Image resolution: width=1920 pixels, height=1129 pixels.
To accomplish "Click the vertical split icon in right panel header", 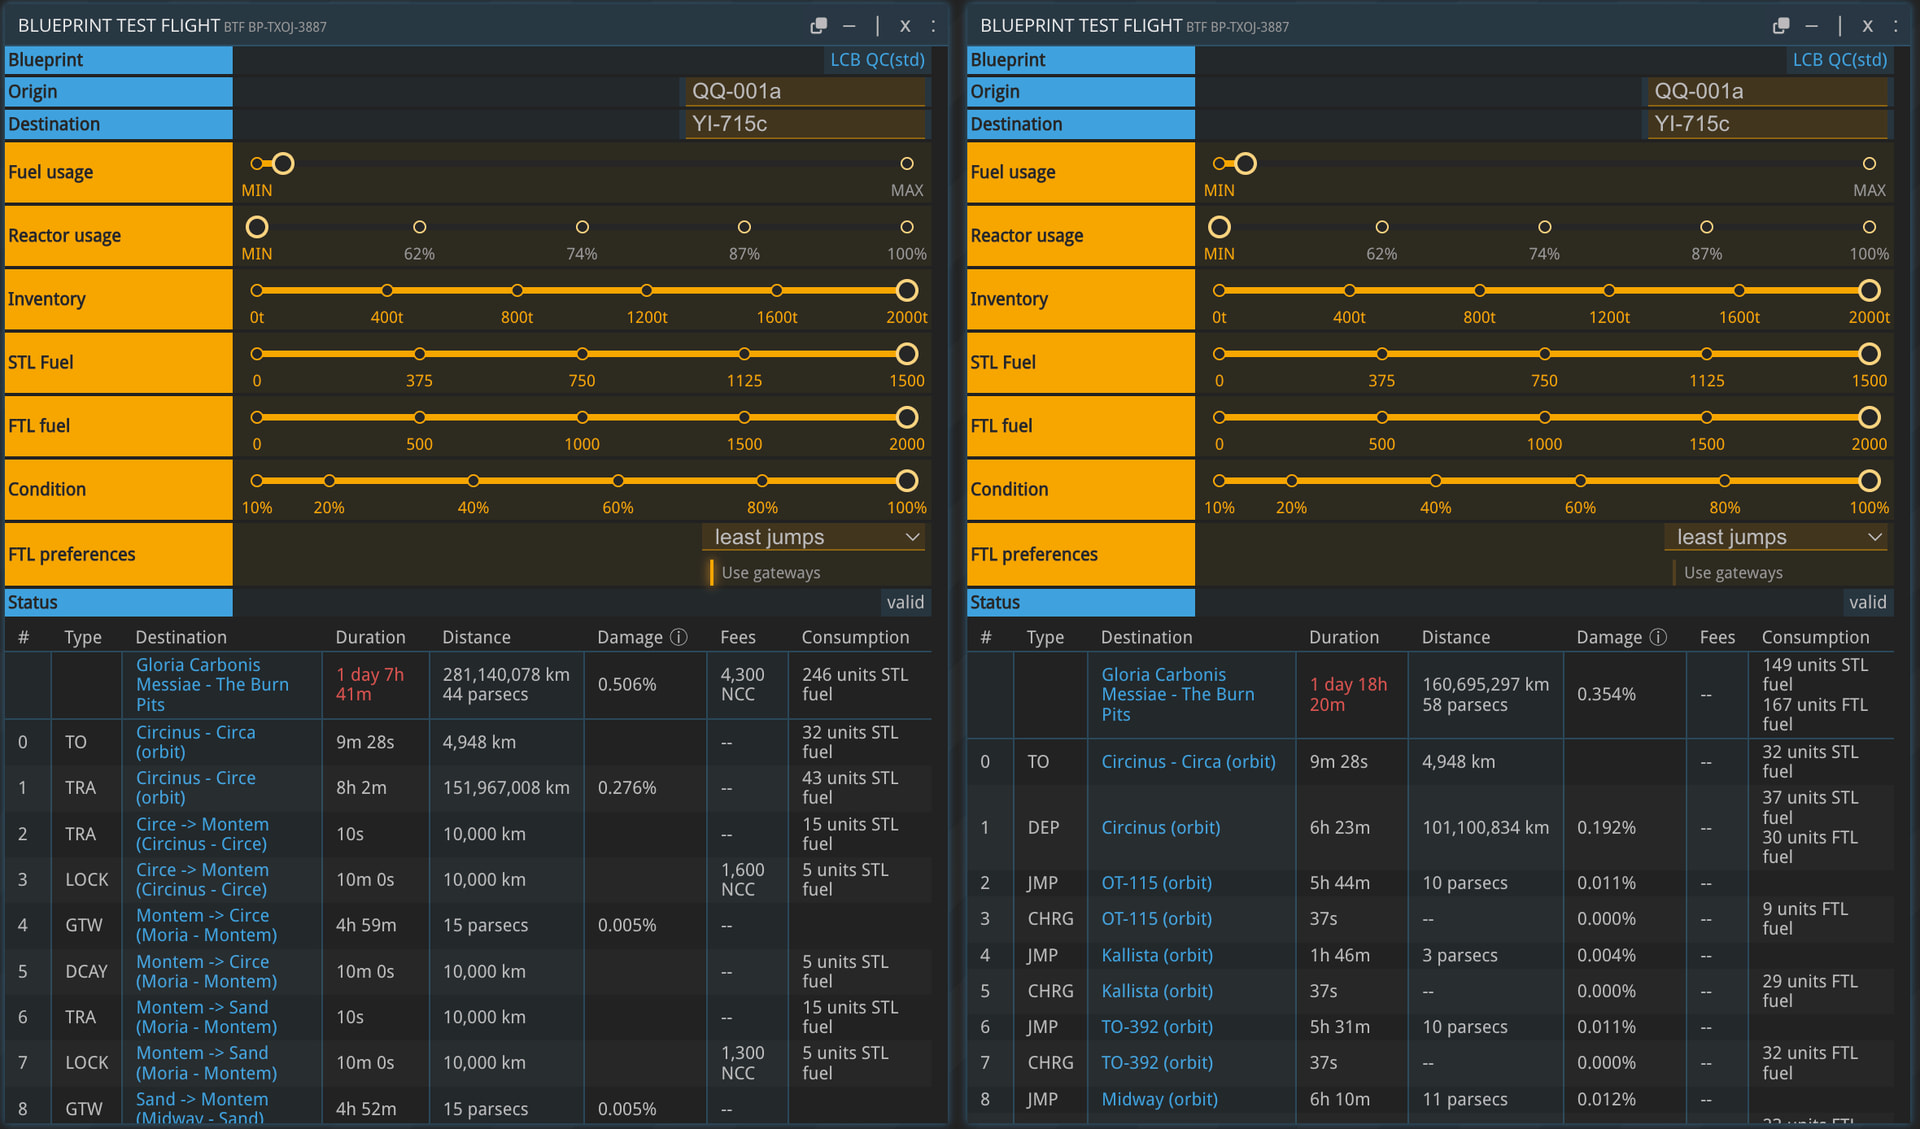I will [x=1839, y=26].
